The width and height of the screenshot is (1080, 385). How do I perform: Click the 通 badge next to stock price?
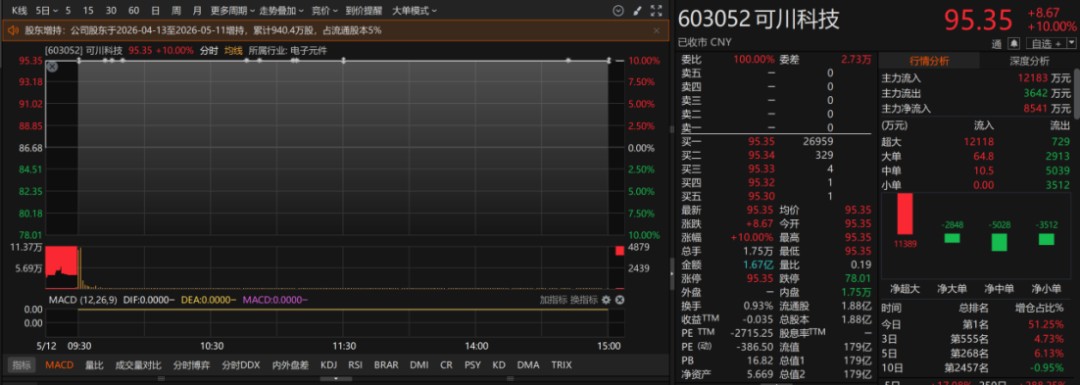click(x=996, y=43)
